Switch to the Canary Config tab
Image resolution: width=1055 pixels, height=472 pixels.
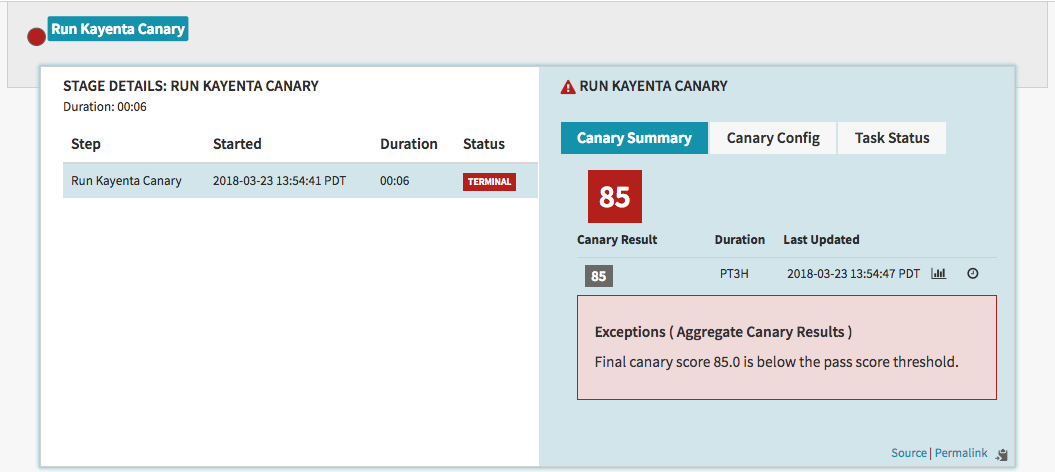(773, 138)
